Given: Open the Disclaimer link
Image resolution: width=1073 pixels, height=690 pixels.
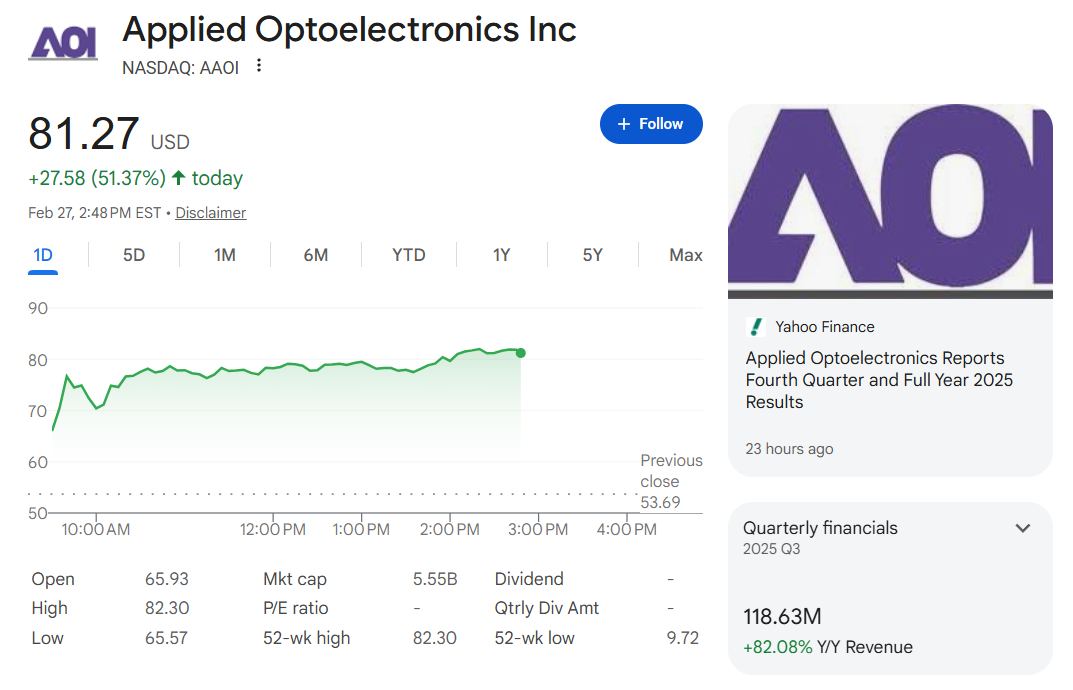Looking at the screenshot, I should [210, 213].
